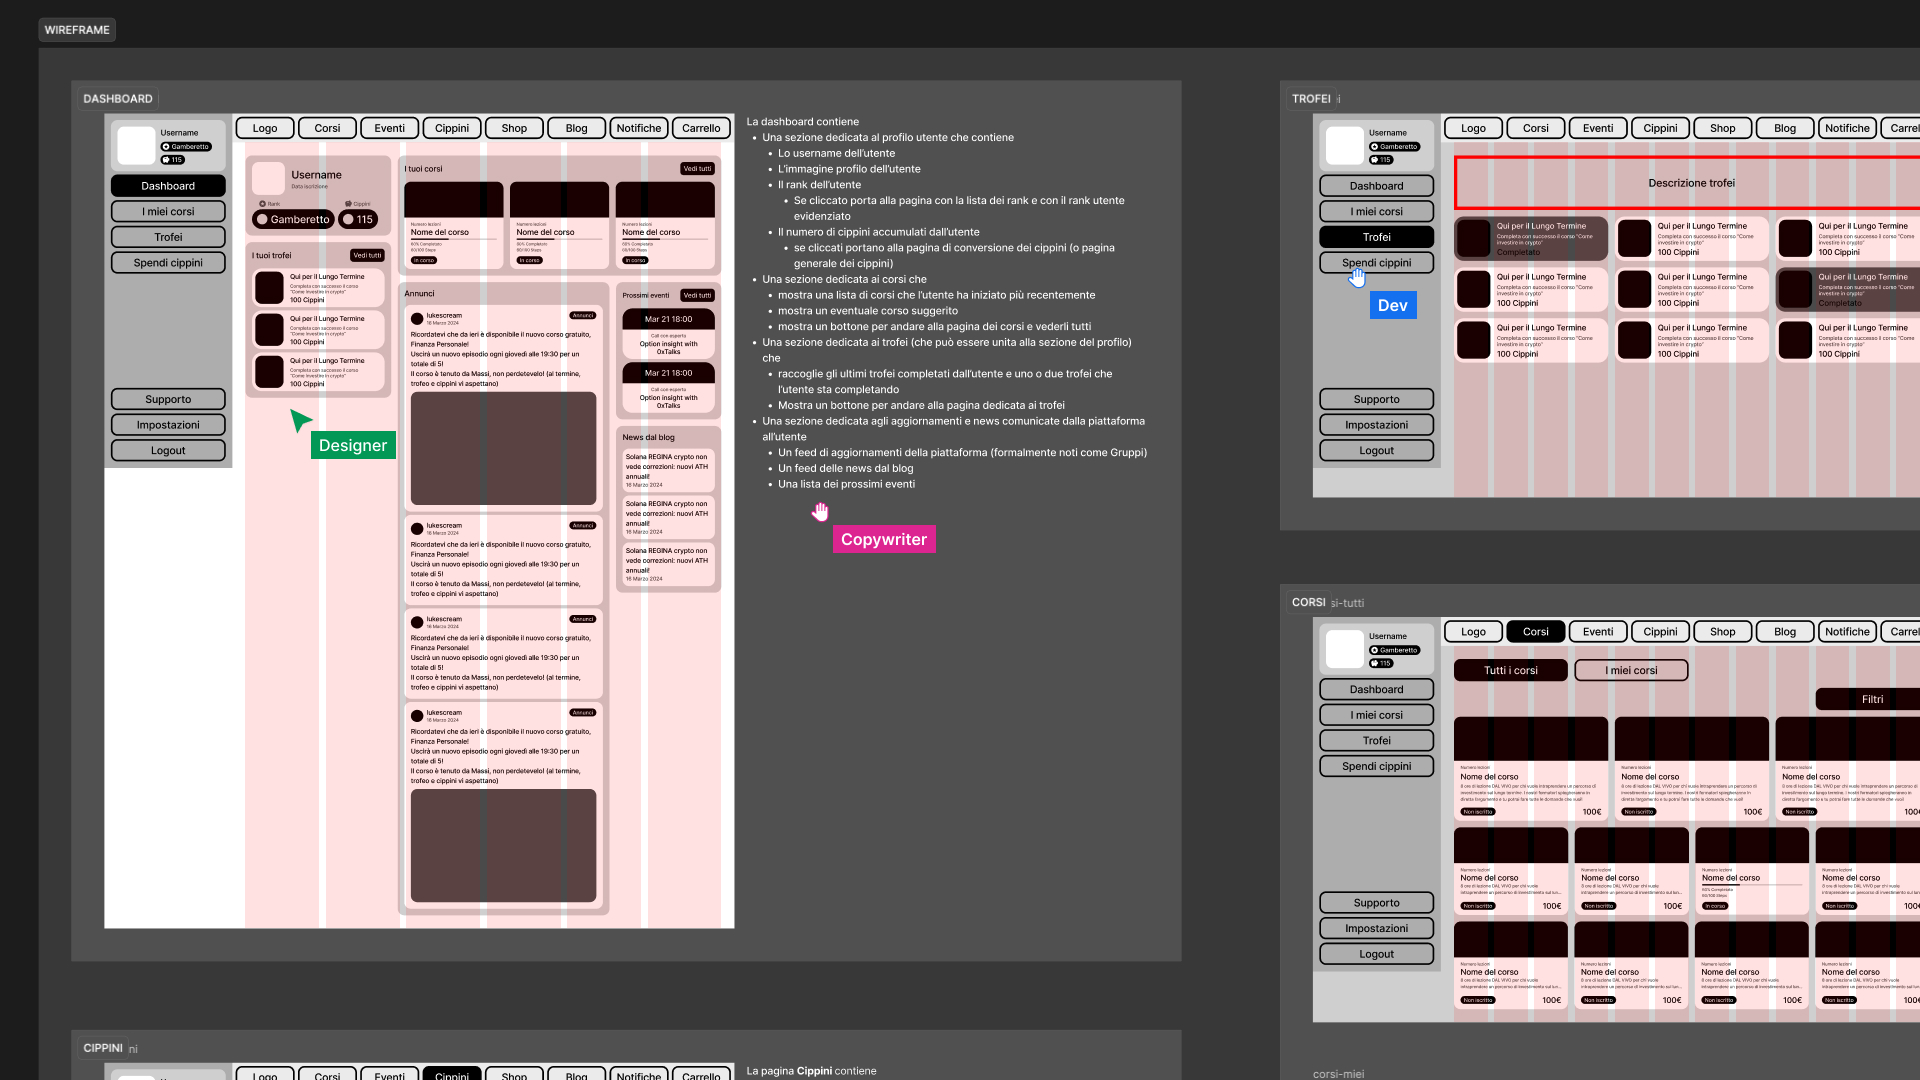
Task: Click the 115 cippini badge in profile card
Action: click(358, 219)
